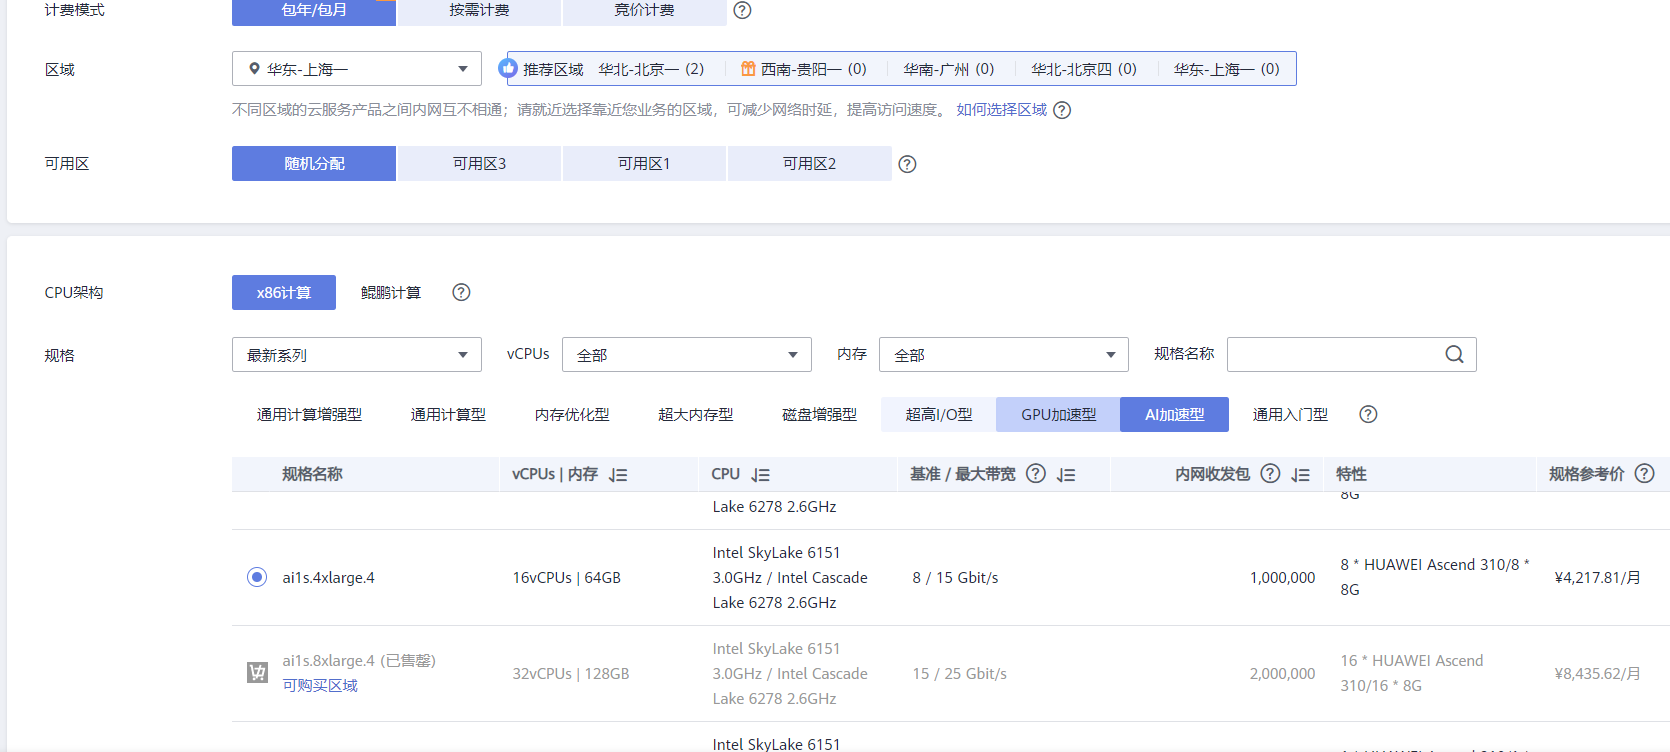Screen dimensions: 1670x752
Task: Click the help icon beside billing mode tabs
Action: pyautogui.click(x=742, y=10)
